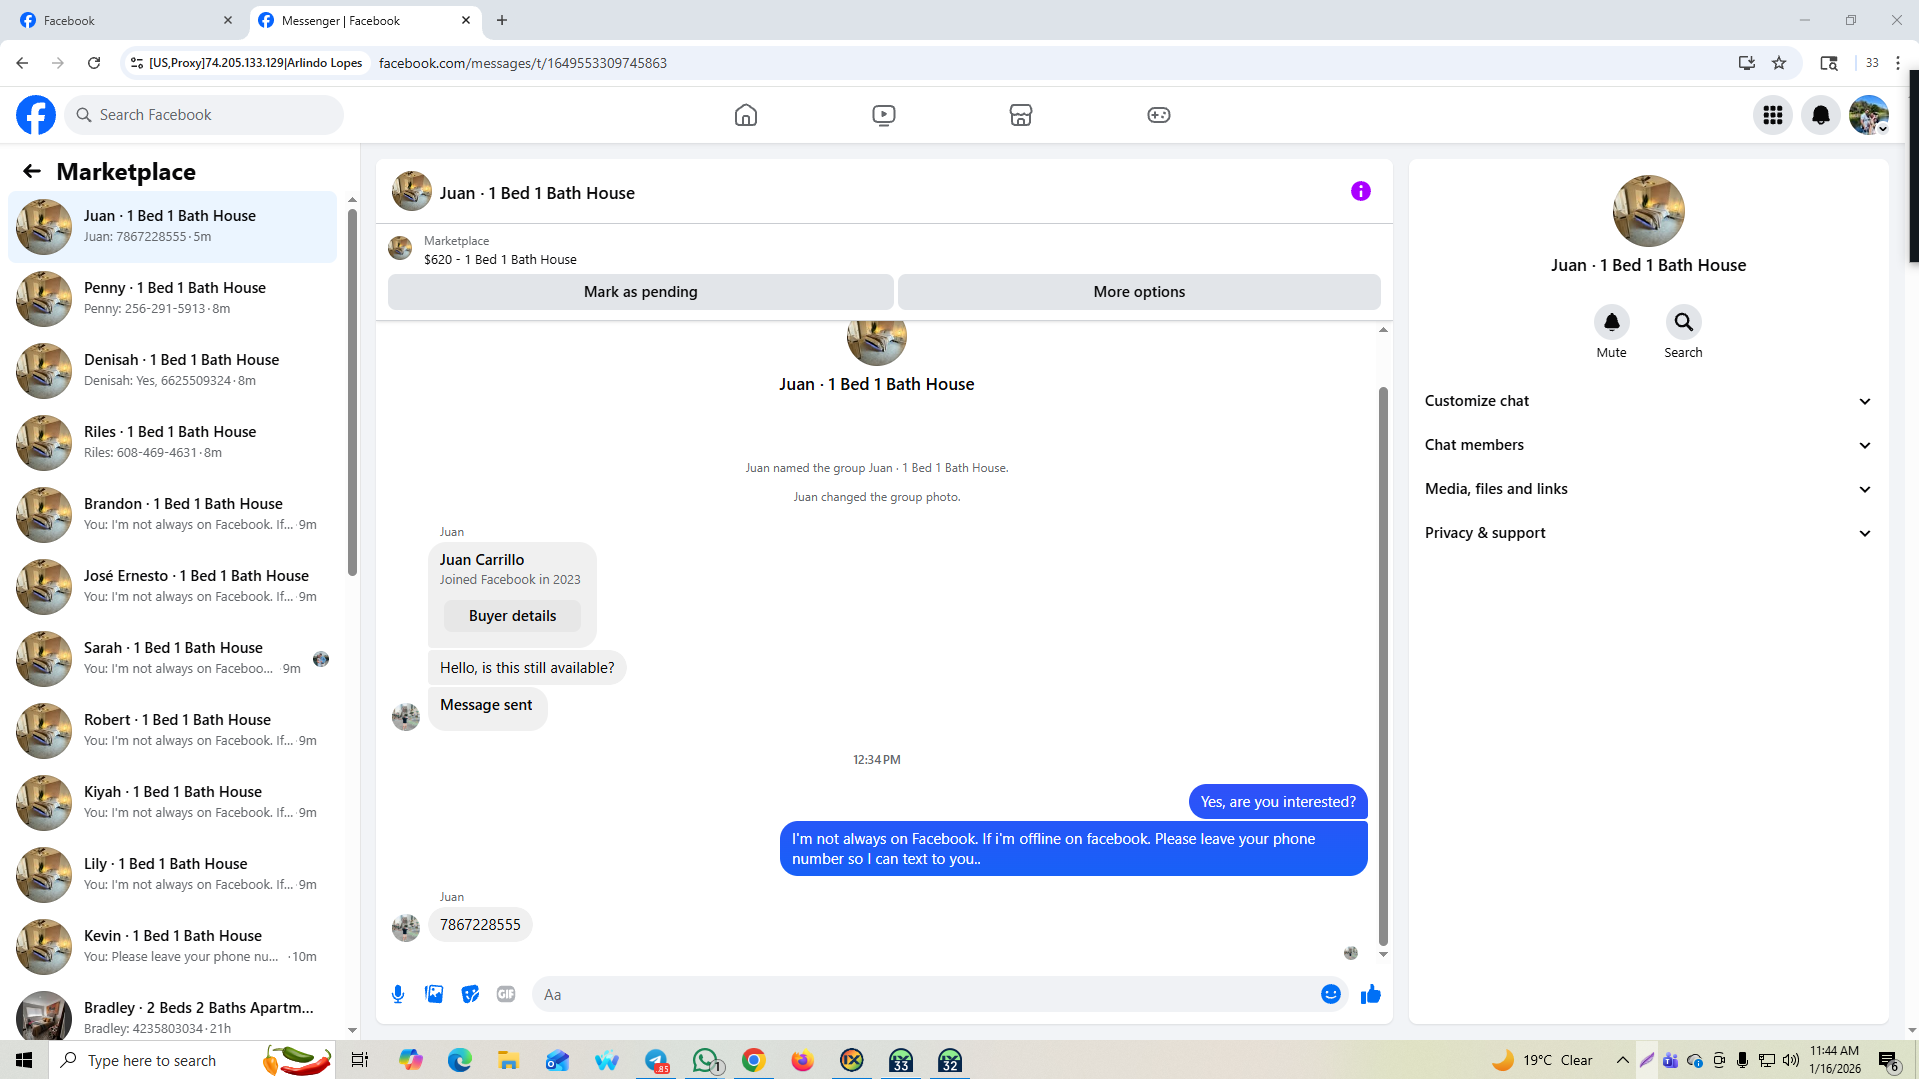Expand the Chat members section
The image size is (1919, 1079).
click(x=1648, y=445)
